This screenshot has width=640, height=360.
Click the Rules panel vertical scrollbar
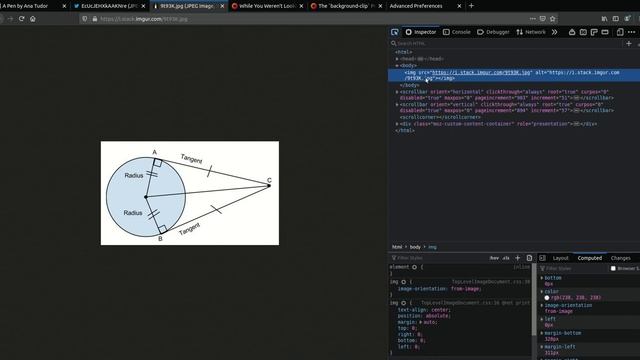click(x=533, y=299)
